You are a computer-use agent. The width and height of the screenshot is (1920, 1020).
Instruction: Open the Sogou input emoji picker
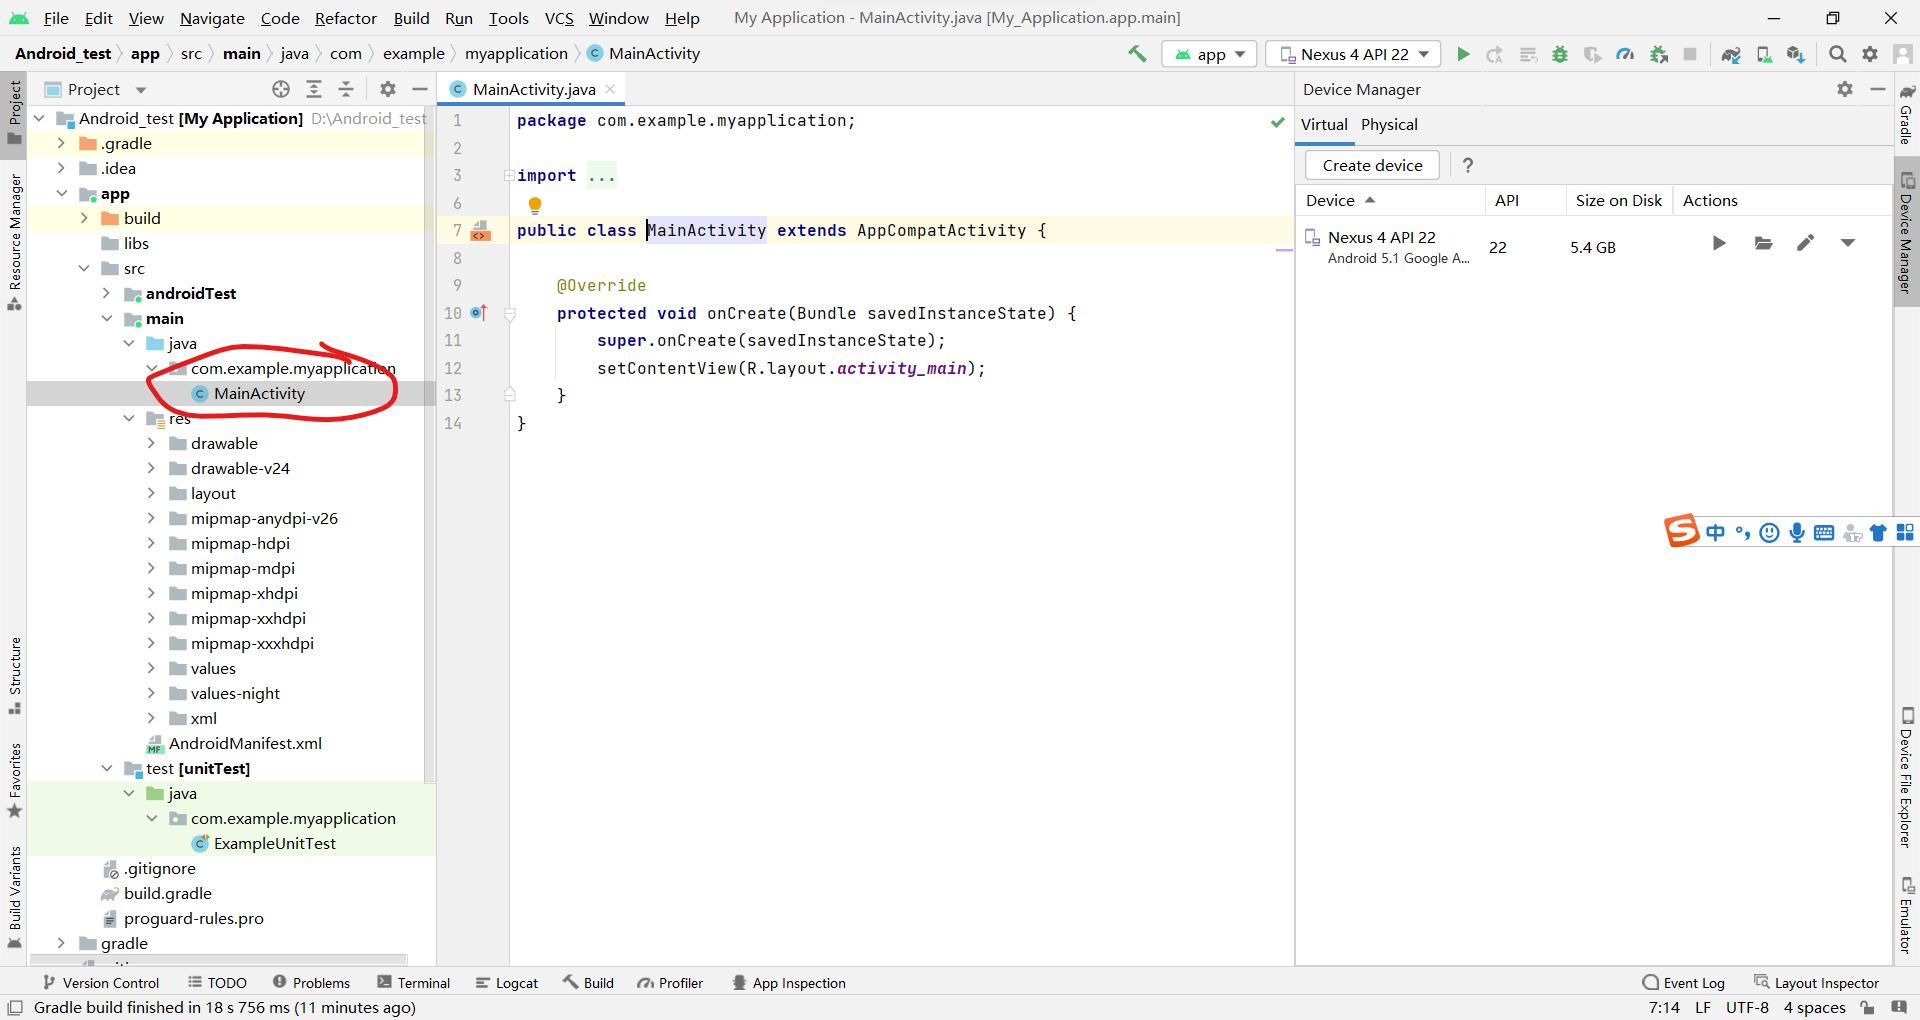(x=1770, y=532)
